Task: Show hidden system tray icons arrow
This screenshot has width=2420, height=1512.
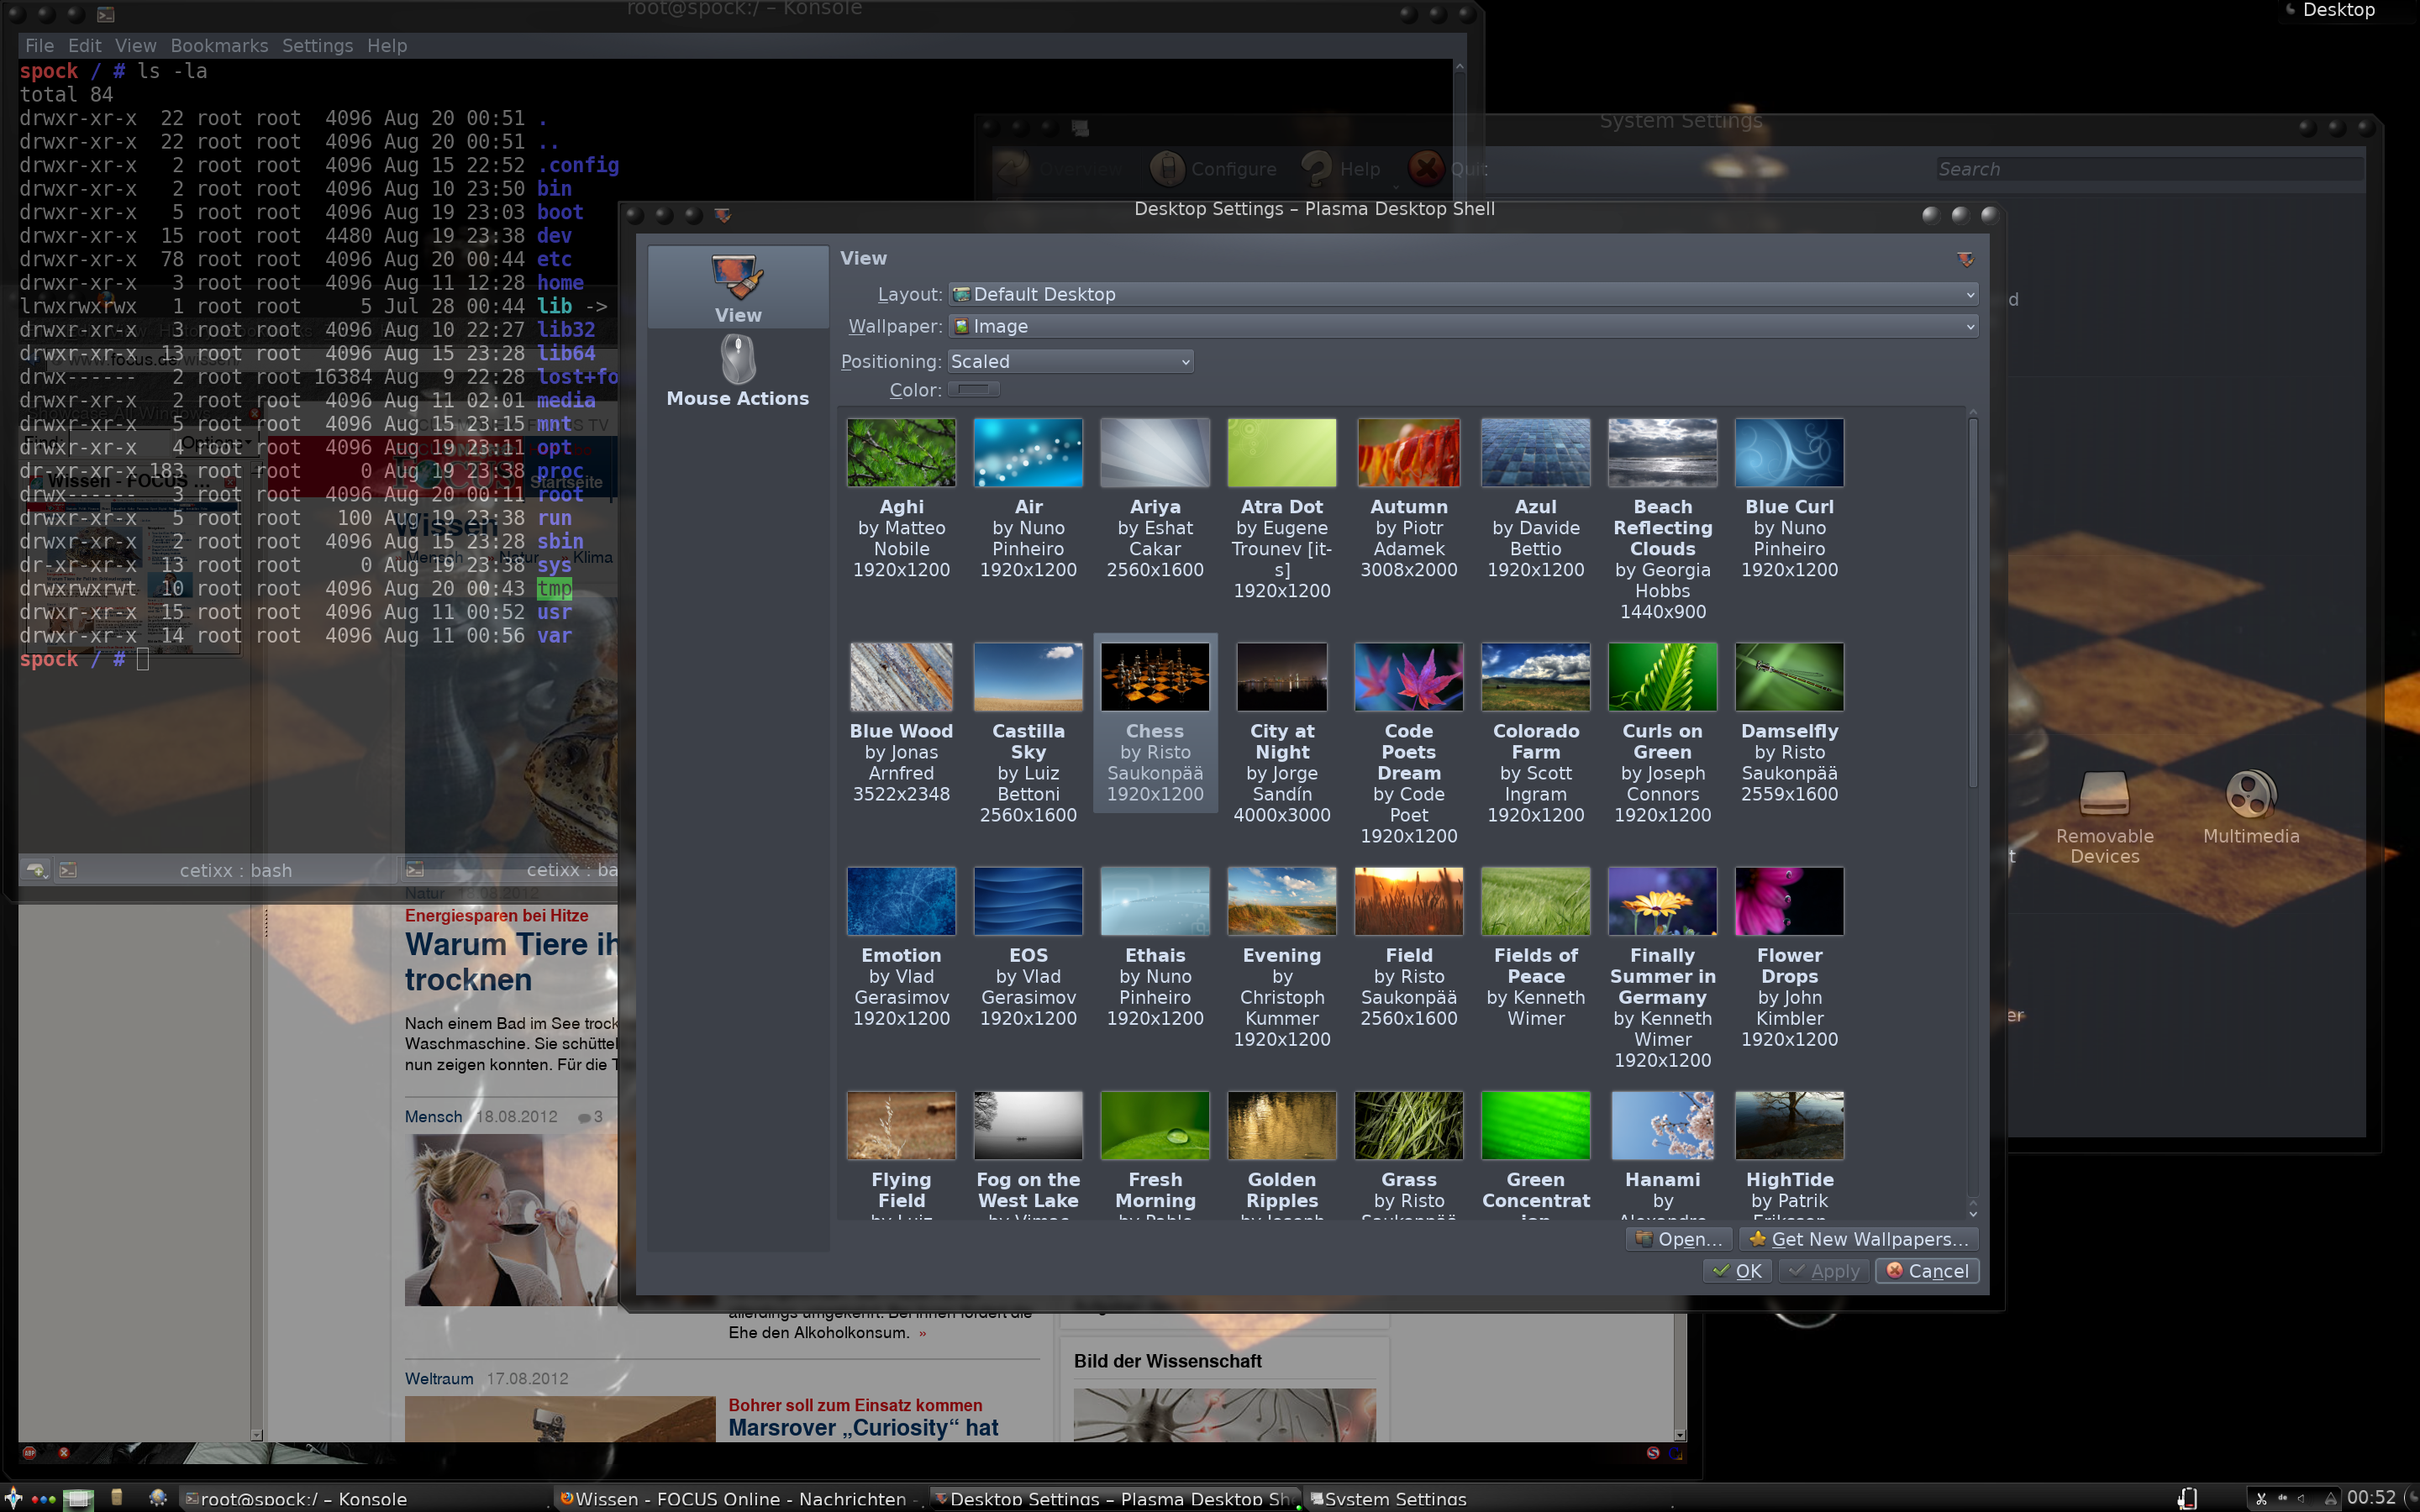Action: (x=2331, y=1499)
